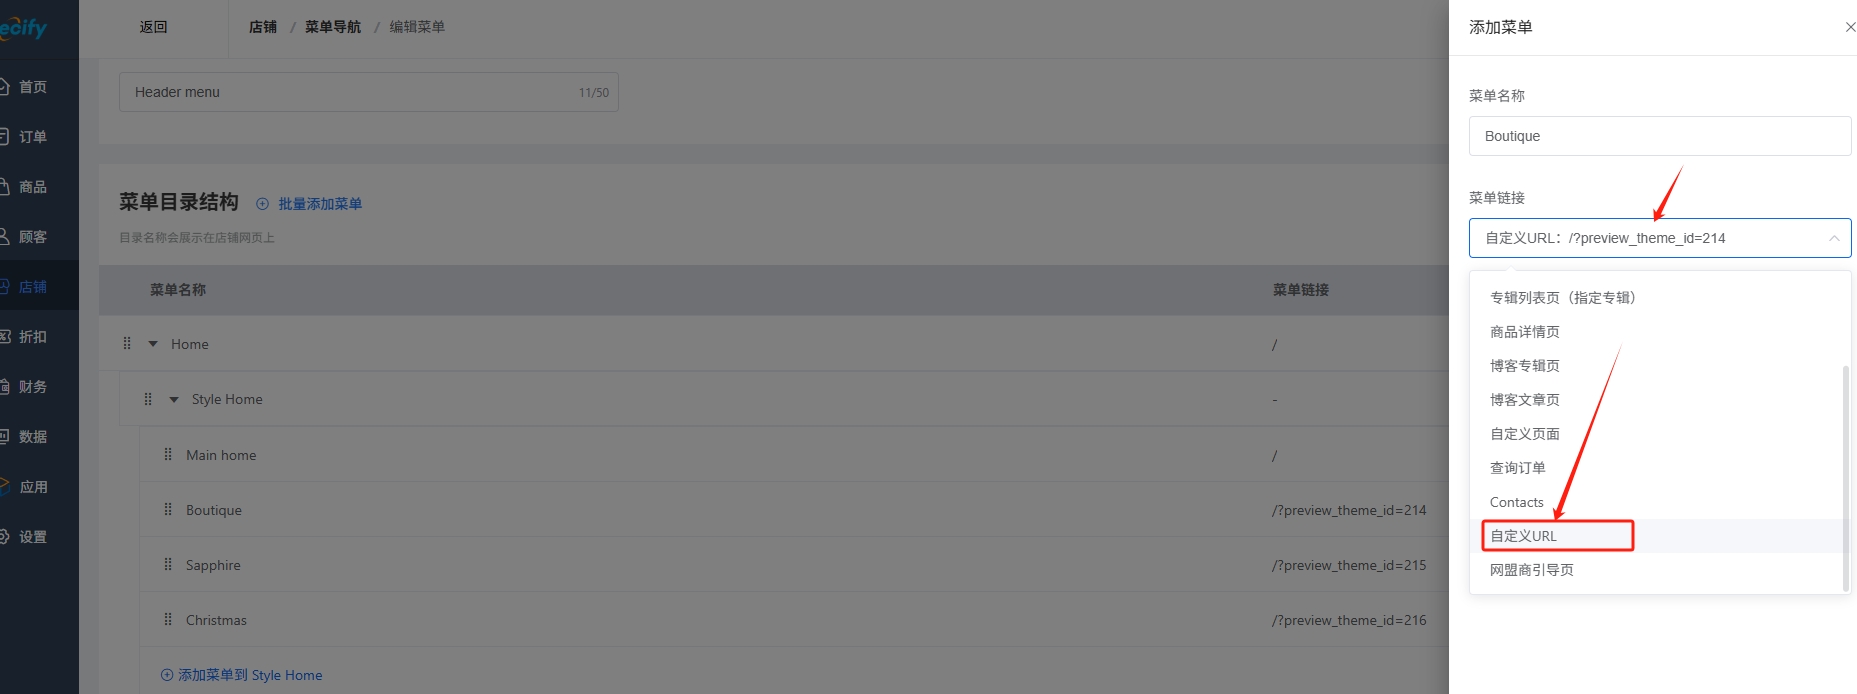
Task: Choose 博客文章页 in the dropdown list
Action: coord(1524,400)
